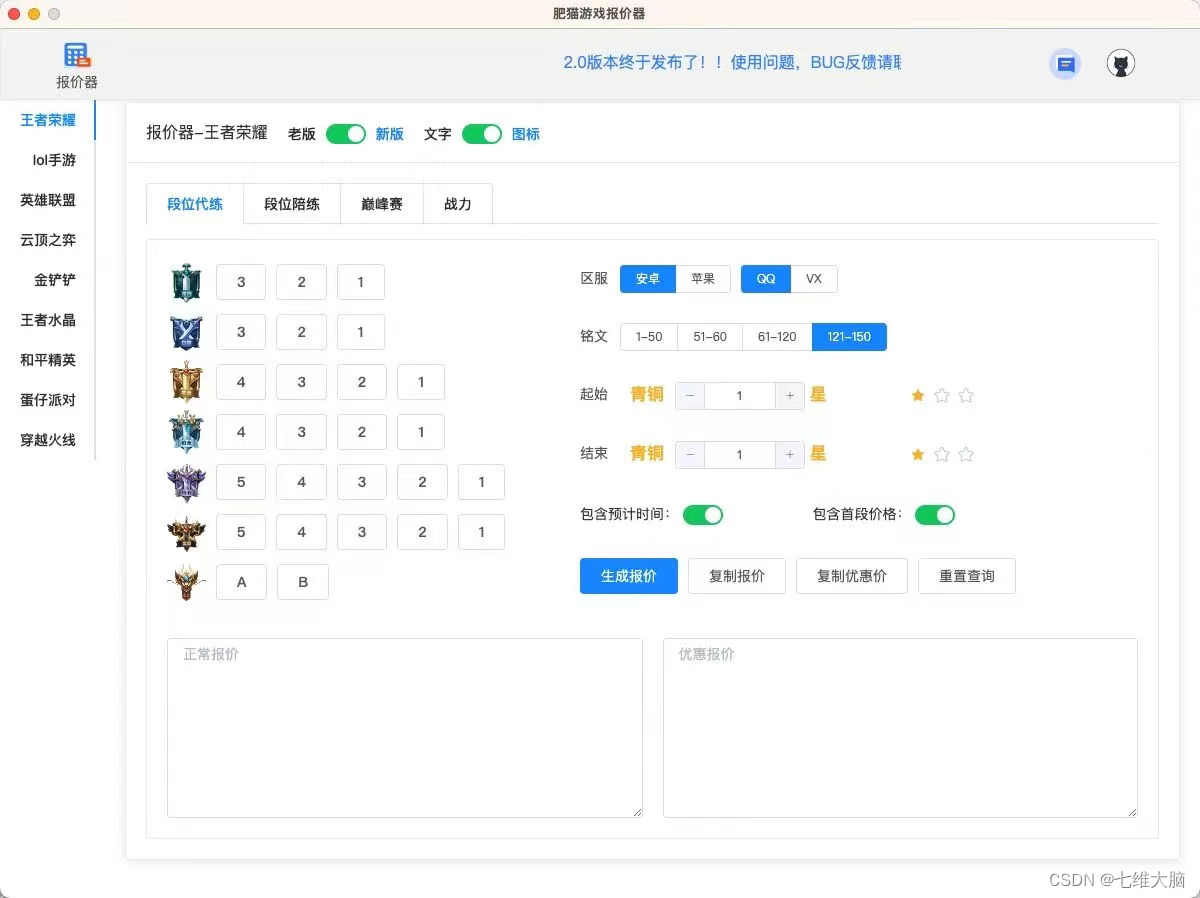The height and width of the screenshot is (898, 1200).
Task: Click the scrolling 2.0版本 announcement text
Action: click(732, 62)
